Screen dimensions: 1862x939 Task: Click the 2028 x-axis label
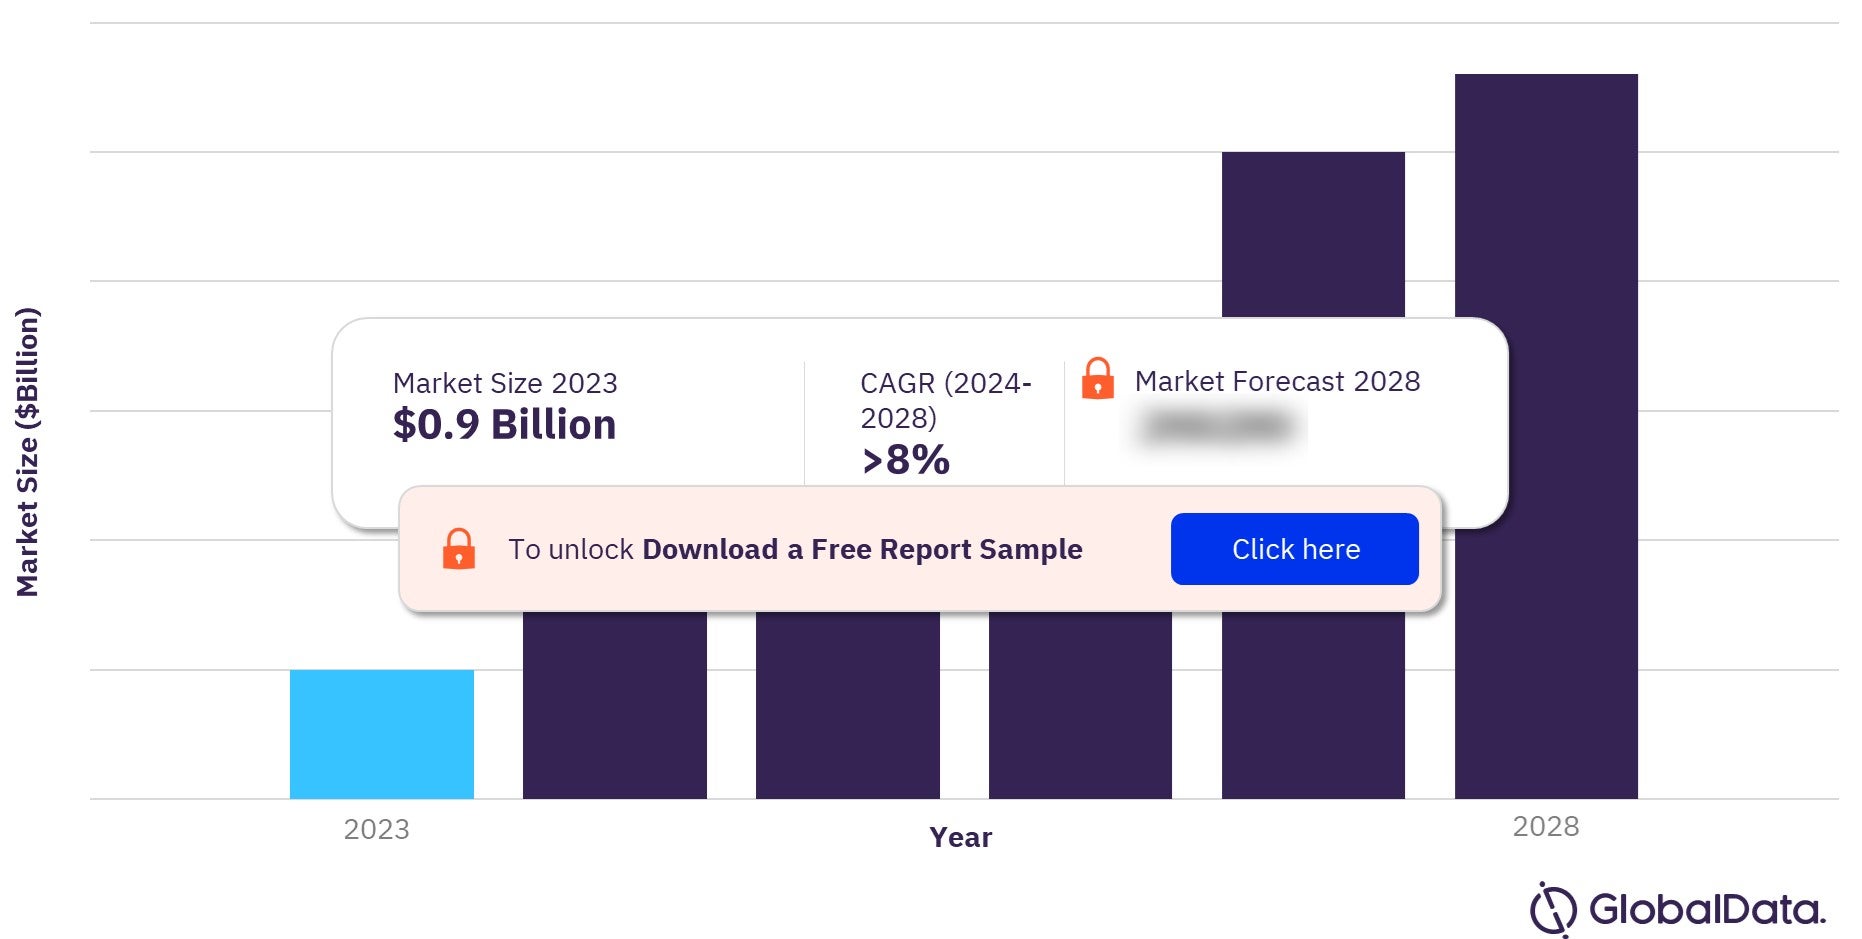(1546, 826)
